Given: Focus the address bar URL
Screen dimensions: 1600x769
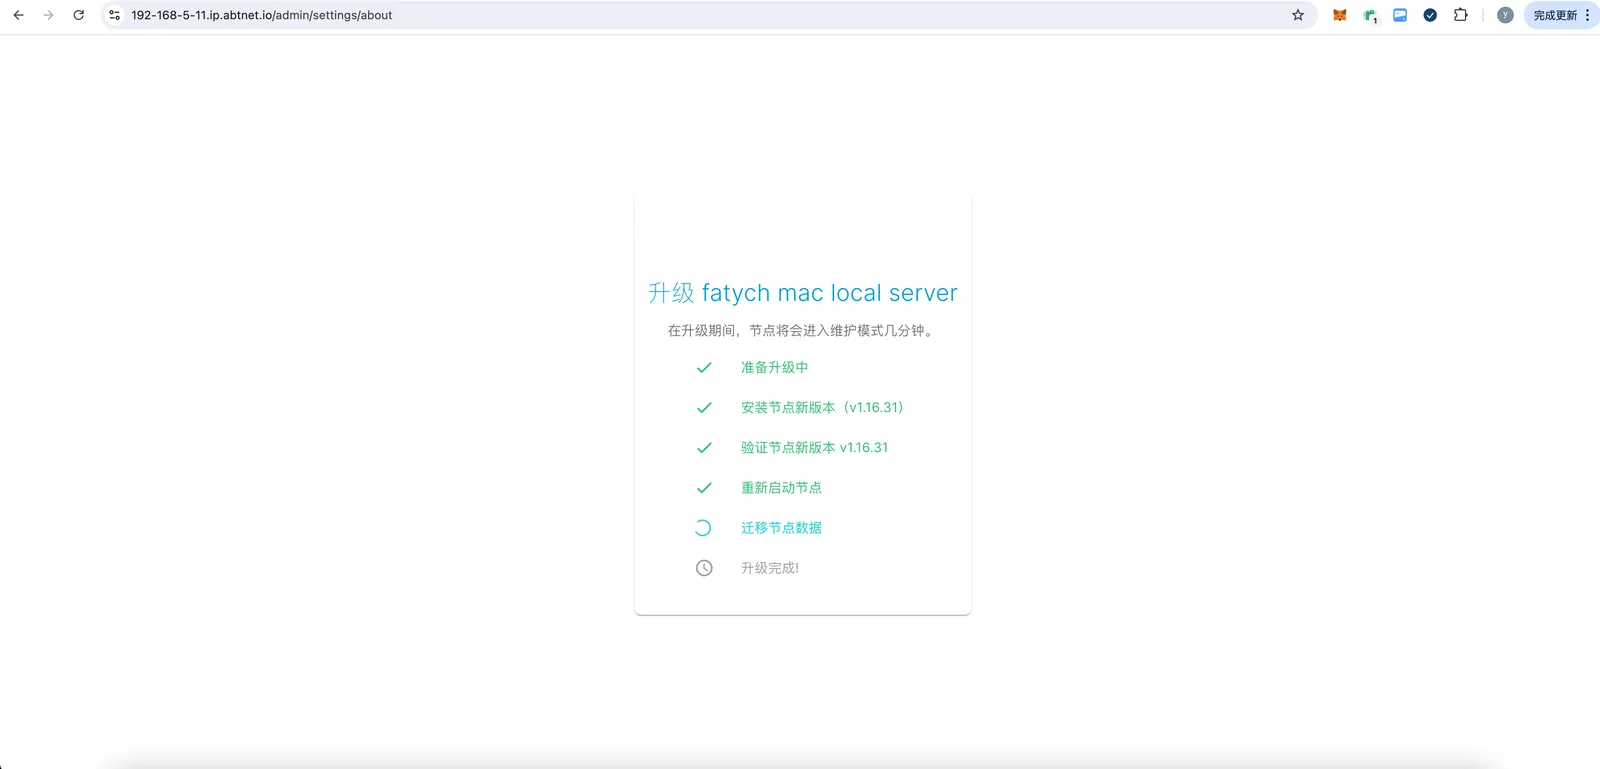Looking at the screenshot, I should coord(262,15).
